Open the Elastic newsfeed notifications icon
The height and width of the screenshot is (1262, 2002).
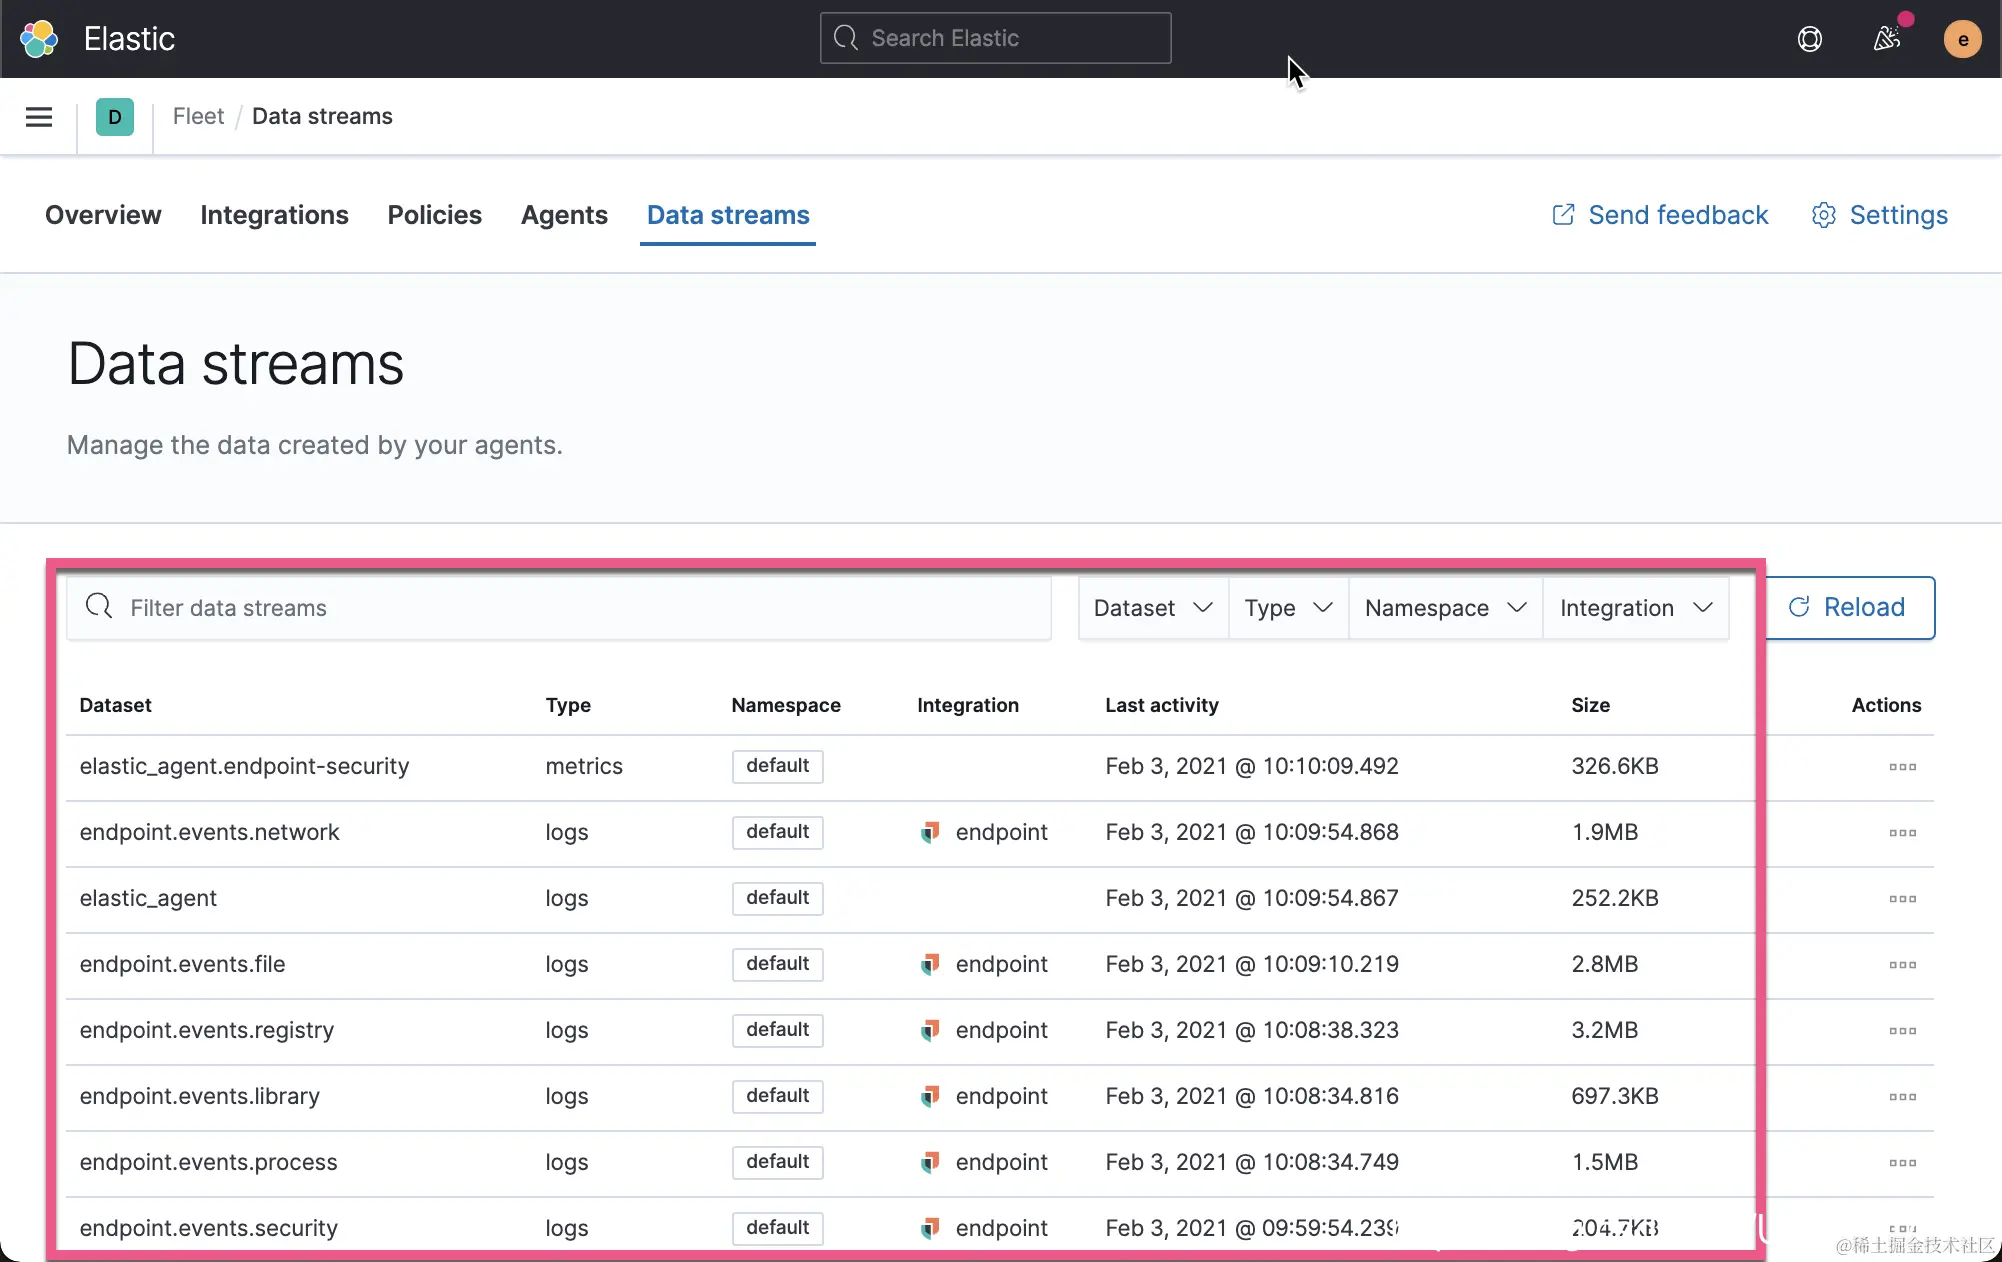(1888, 39)
